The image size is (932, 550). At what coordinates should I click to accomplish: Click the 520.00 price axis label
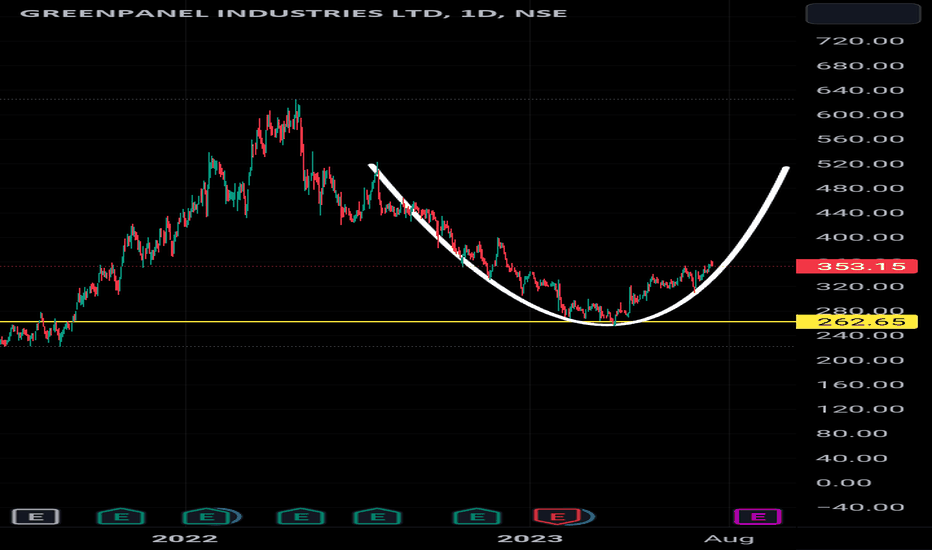point(860,164)
